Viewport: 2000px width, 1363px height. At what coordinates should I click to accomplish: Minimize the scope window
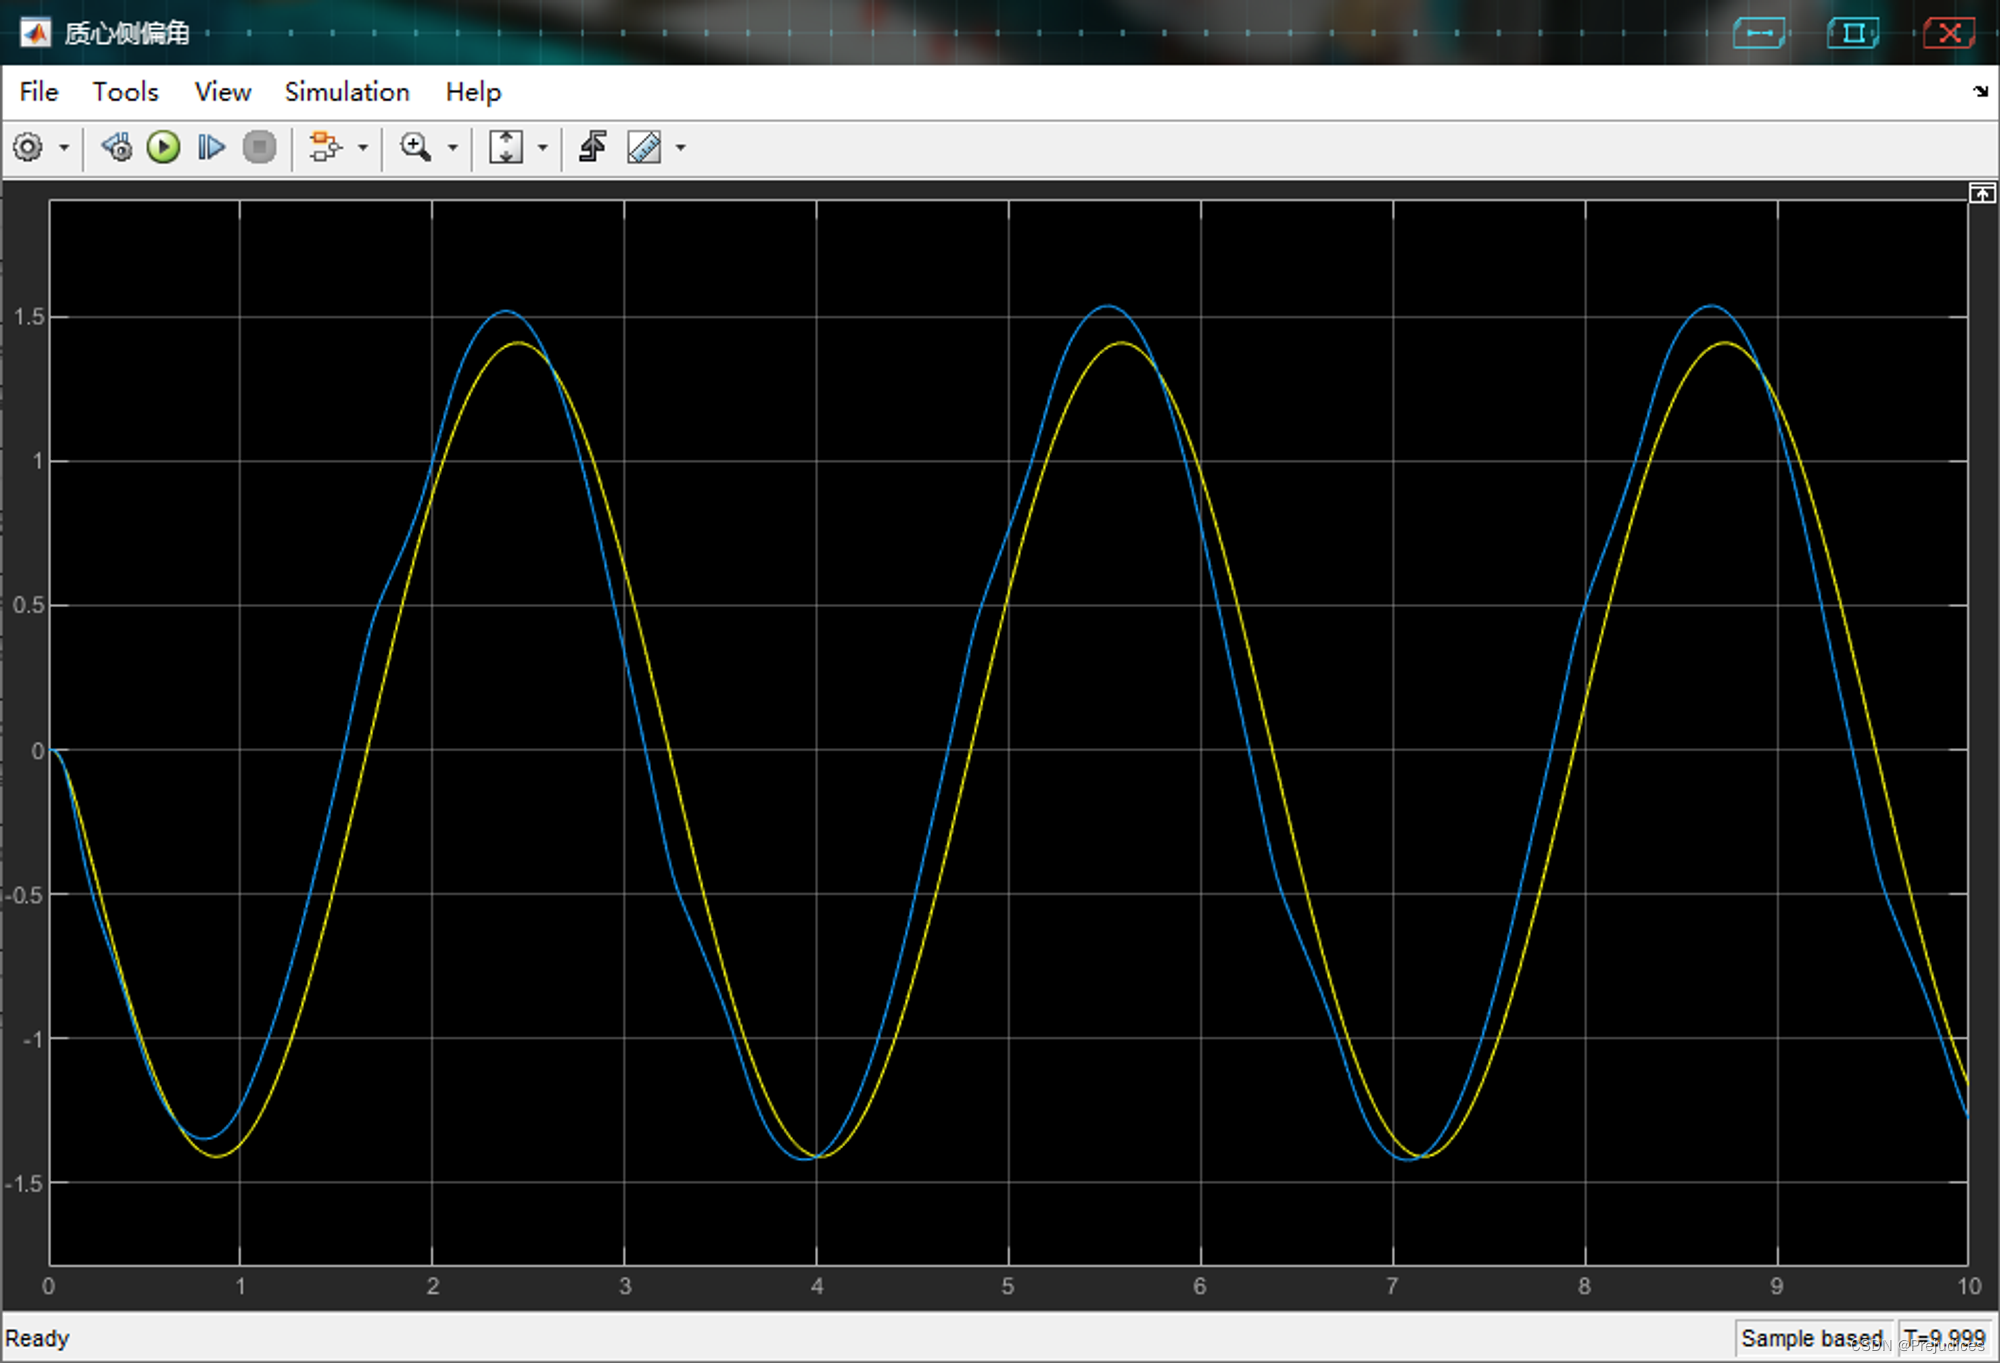pyautogui.click(x=1759, y=33)
